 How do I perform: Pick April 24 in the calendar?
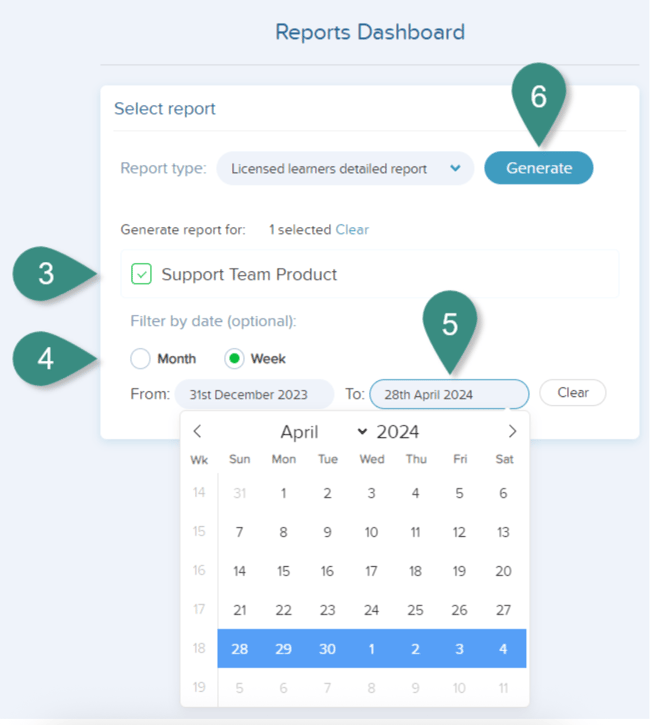371,610
